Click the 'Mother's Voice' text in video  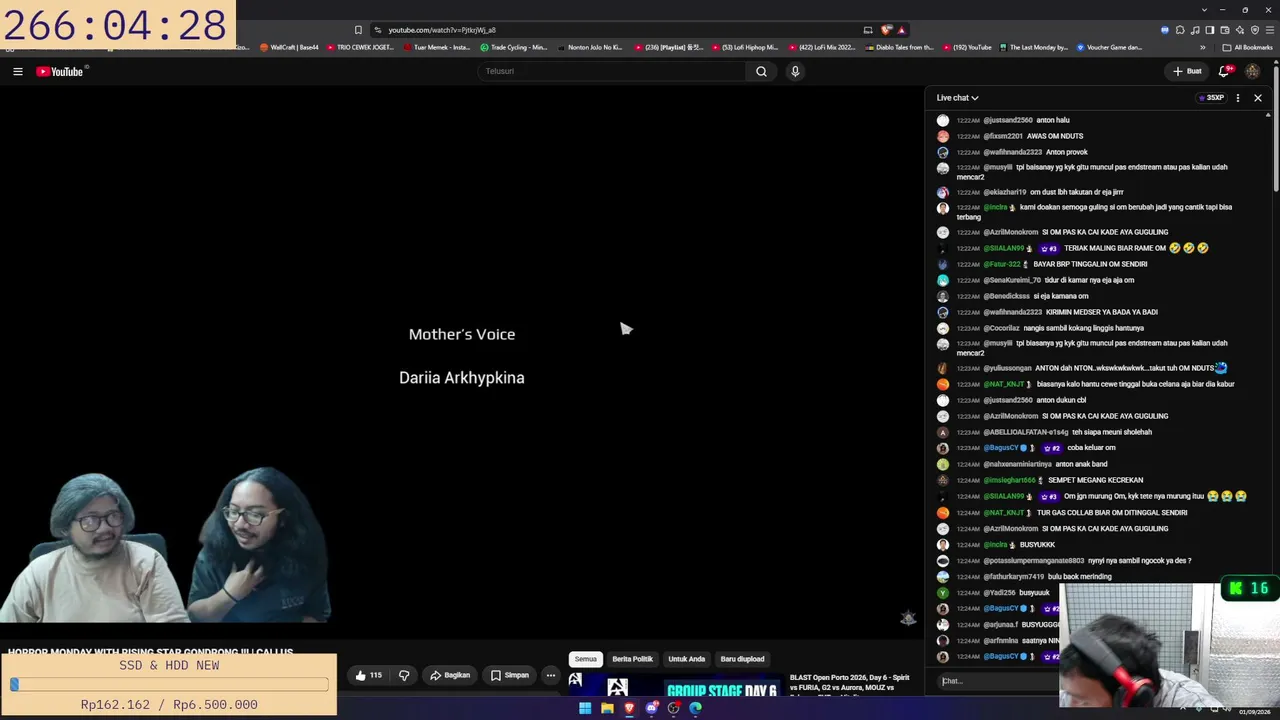[462, 334]
